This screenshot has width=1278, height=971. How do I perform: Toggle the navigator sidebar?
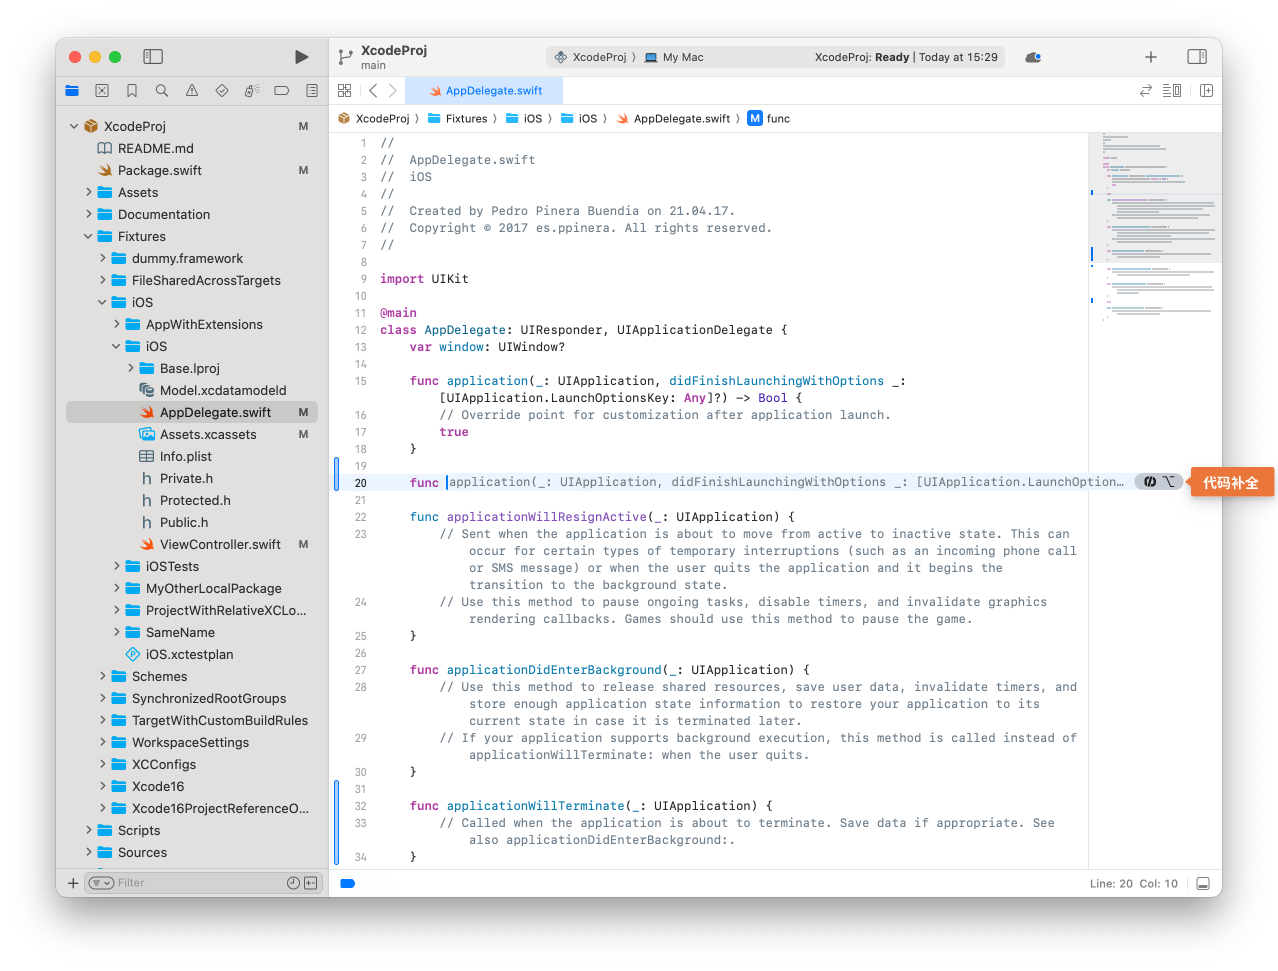(153, 57)
